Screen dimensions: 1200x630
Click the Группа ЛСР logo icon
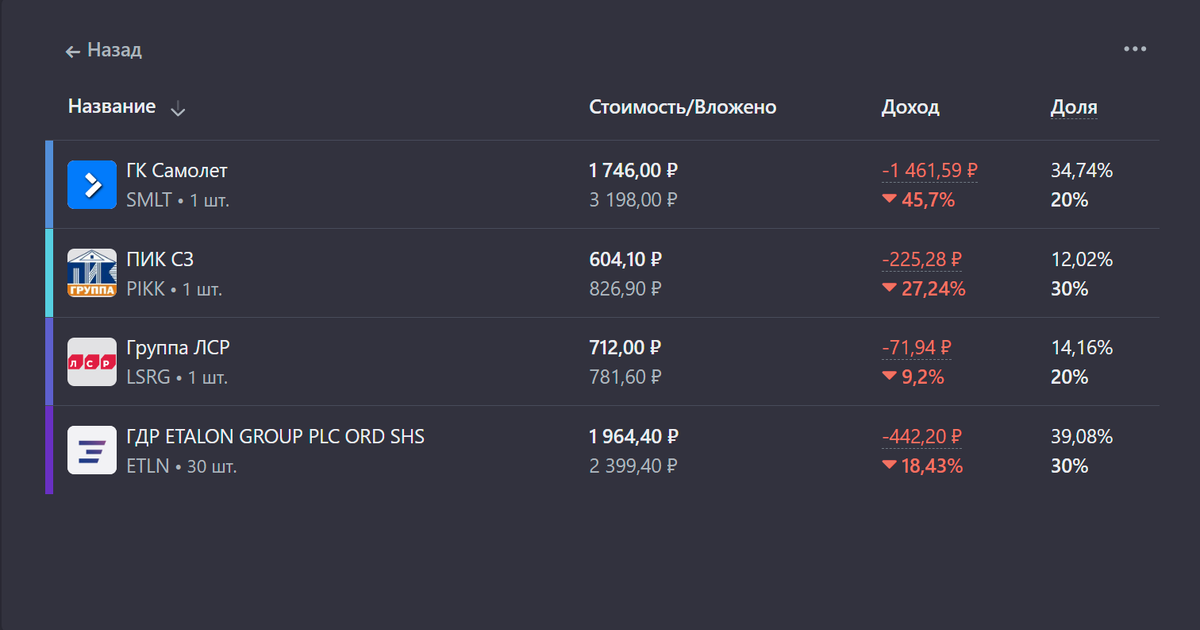coord(92,362)
